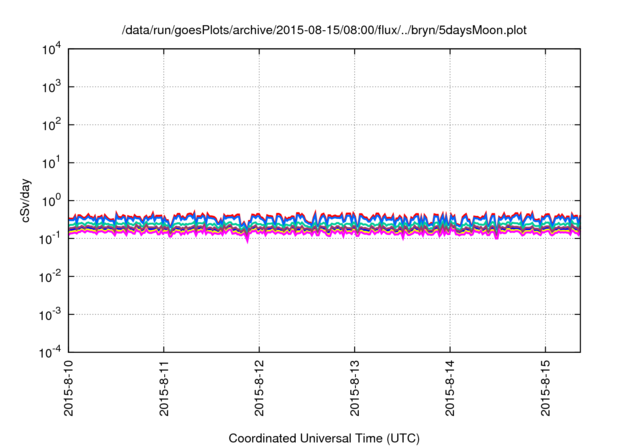Click the 2015-8-15 date tick label
Image resolution: width=640 pixels, height=448 pixels.
click(545, 388)
